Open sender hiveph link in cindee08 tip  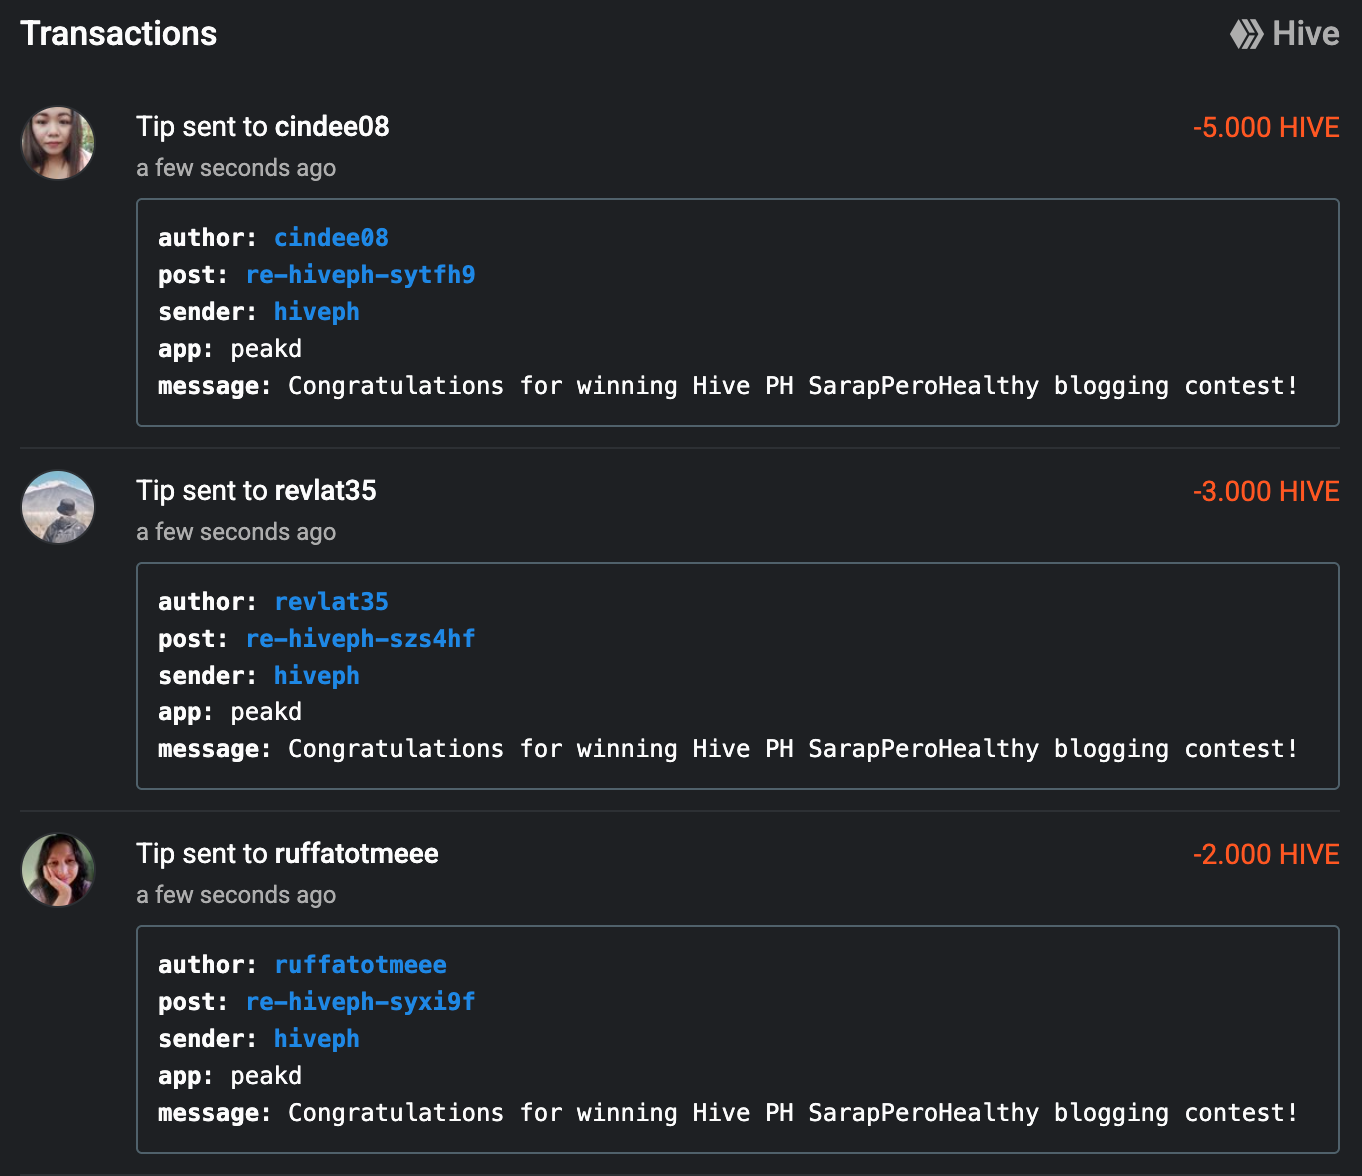coord(316,312)
